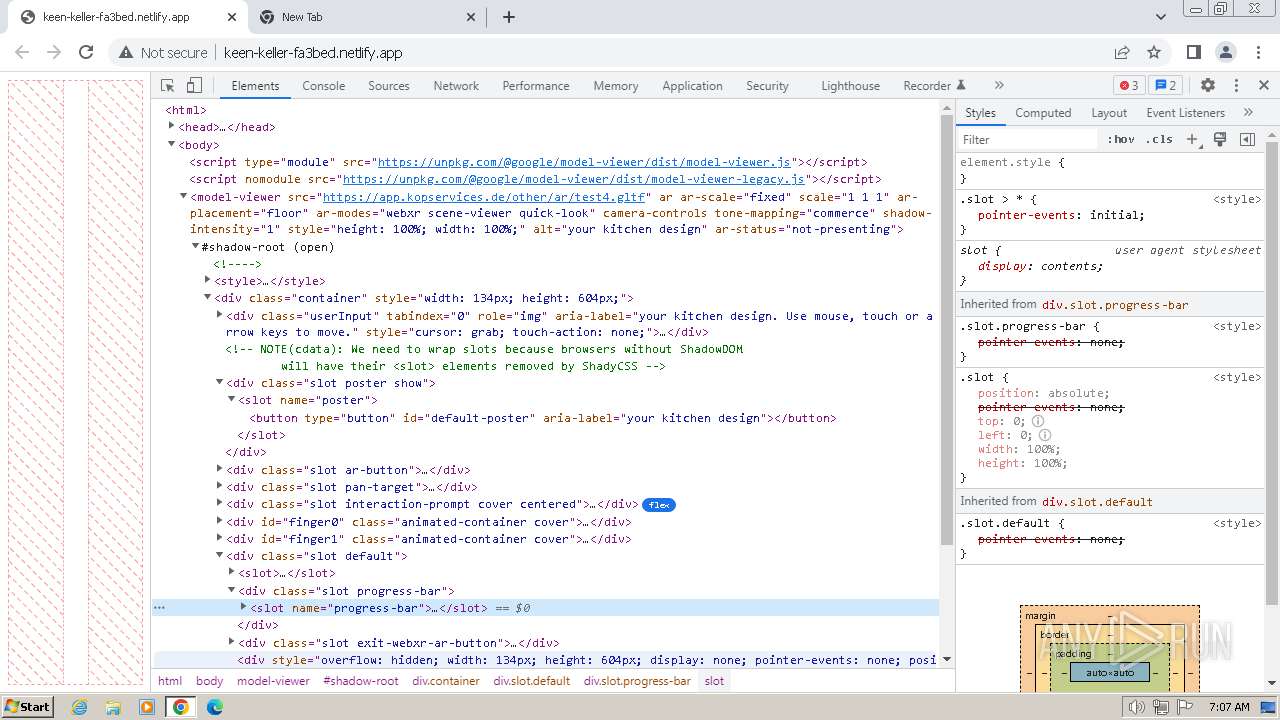
Task: Select the default-poster button element row
Action: coord(543,418)
